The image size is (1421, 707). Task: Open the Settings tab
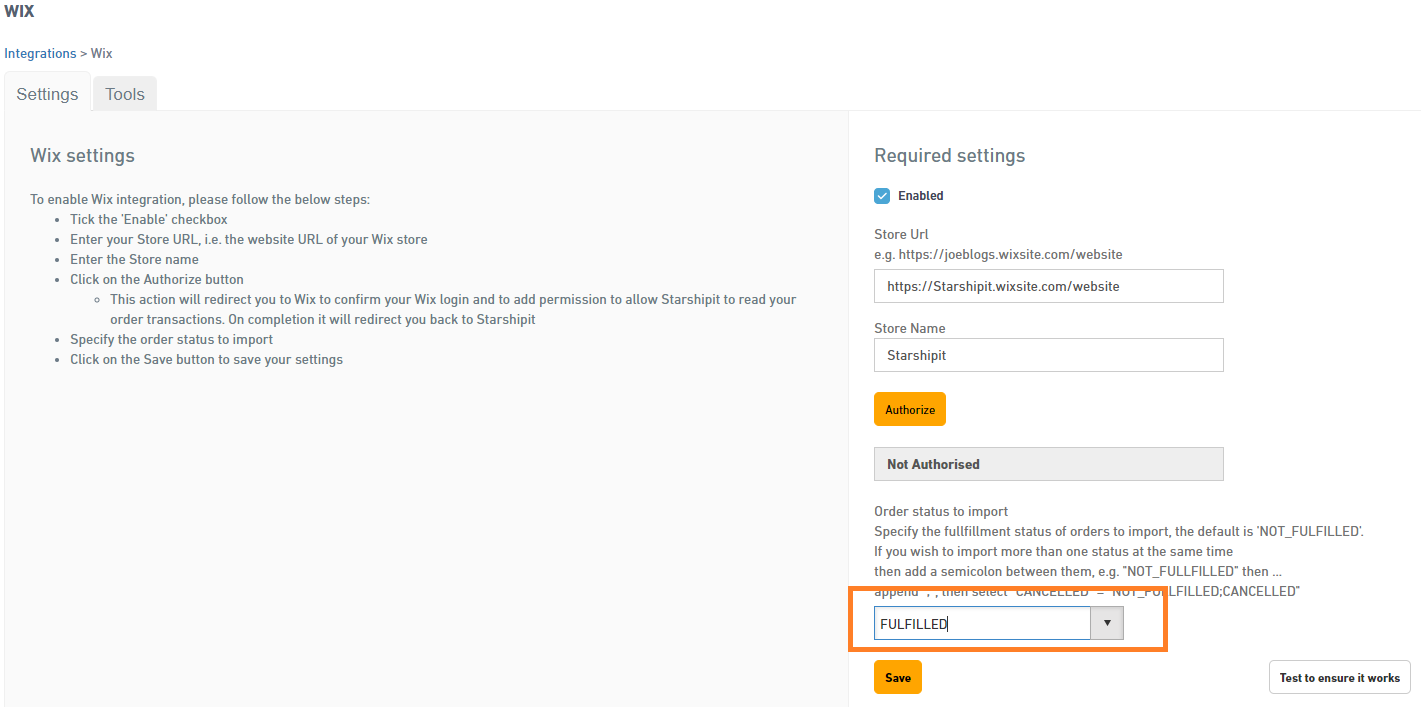pos(47,94)
